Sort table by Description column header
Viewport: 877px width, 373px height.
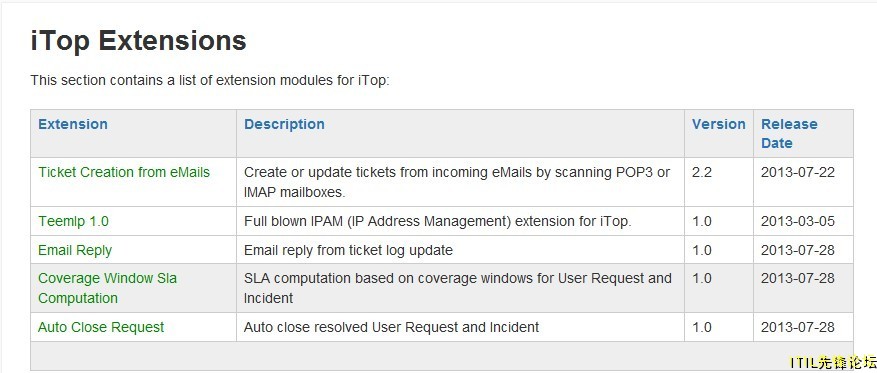[284, 124]
